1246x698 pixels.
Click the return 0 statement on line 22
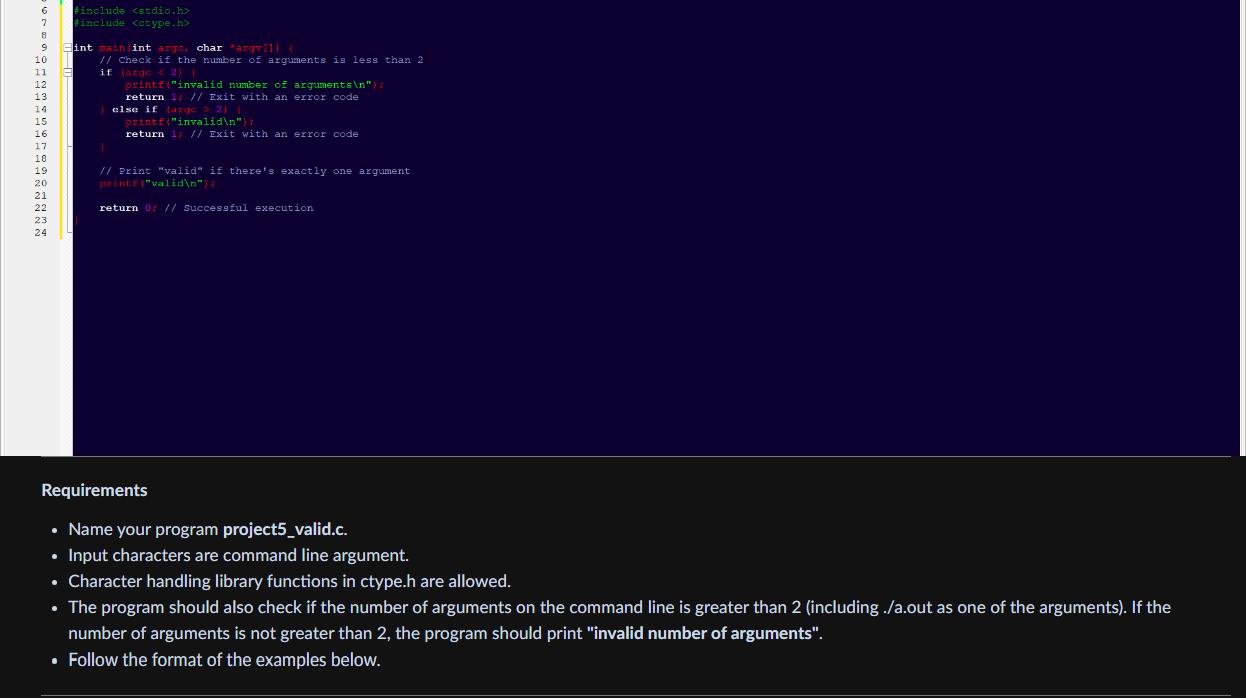point(125,207)
